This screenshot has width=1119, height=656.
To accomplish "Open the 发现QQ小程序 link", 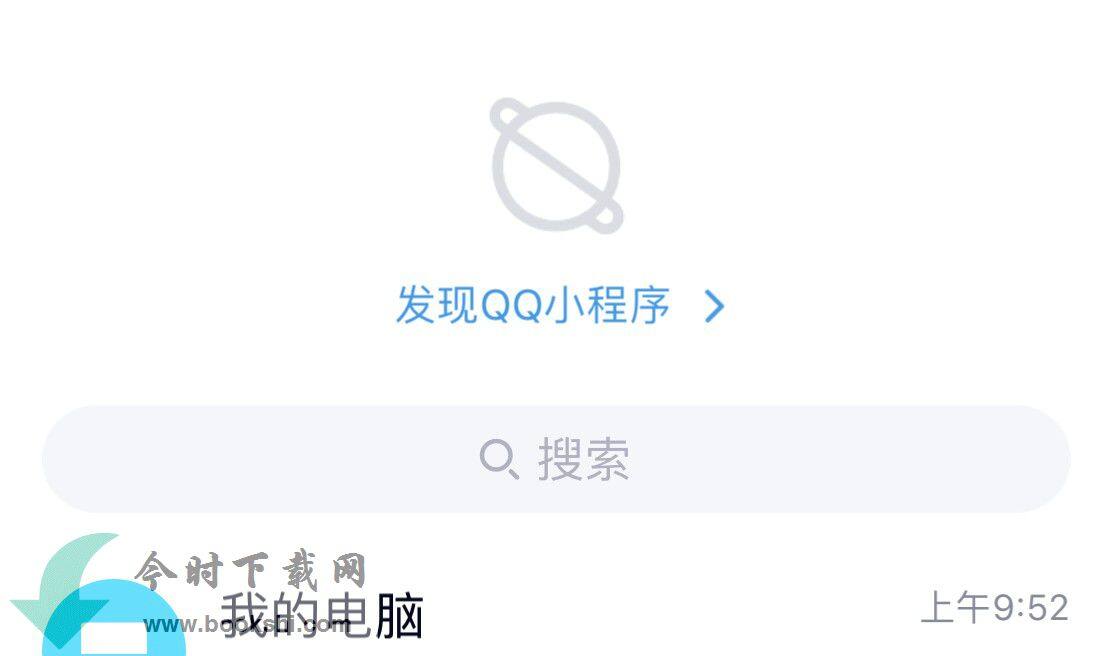I will point(560,306).
